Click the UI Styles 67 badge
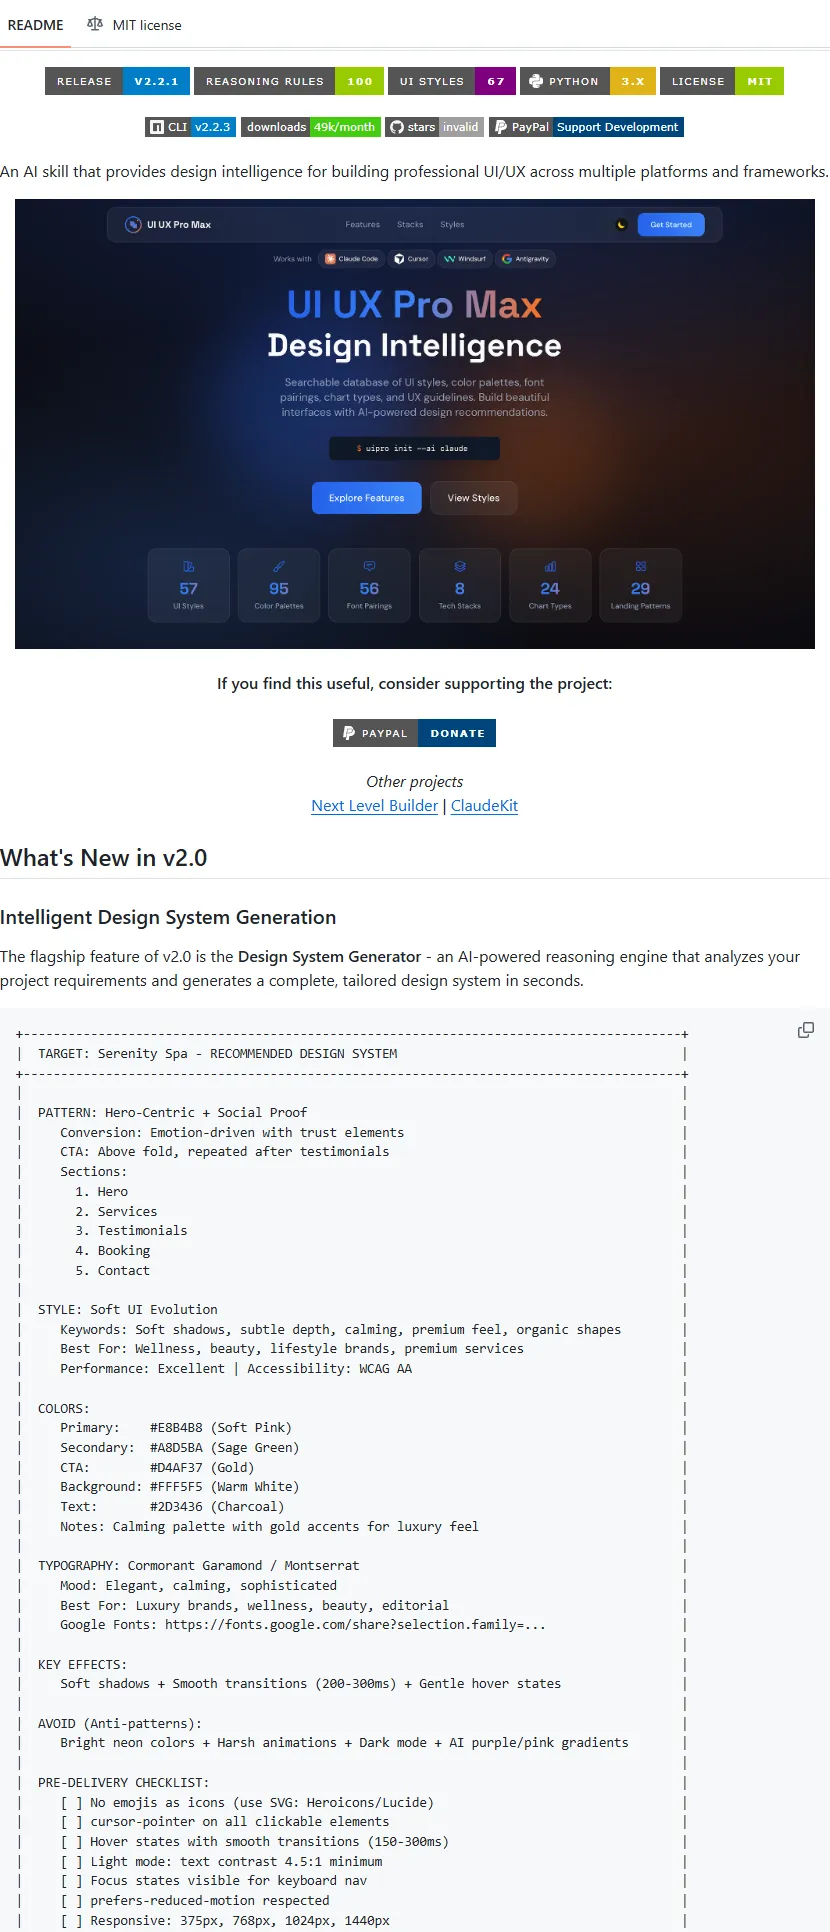830x1932 pixels. click(451, 81)
